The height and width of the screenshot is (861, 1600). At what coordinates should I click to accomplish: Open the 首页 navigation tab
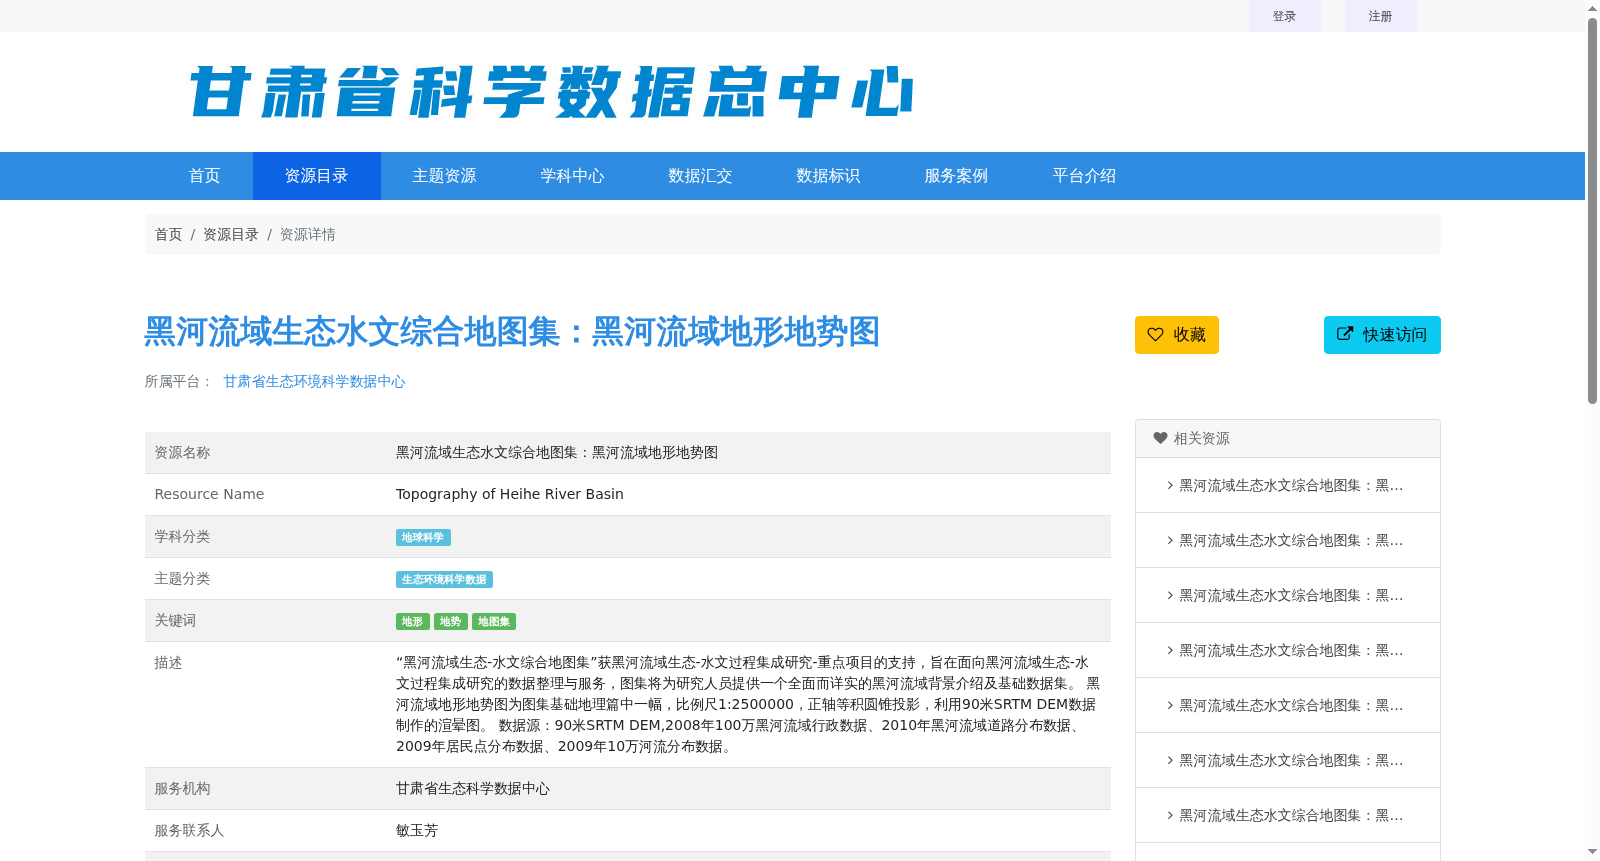tap(204, 176)
